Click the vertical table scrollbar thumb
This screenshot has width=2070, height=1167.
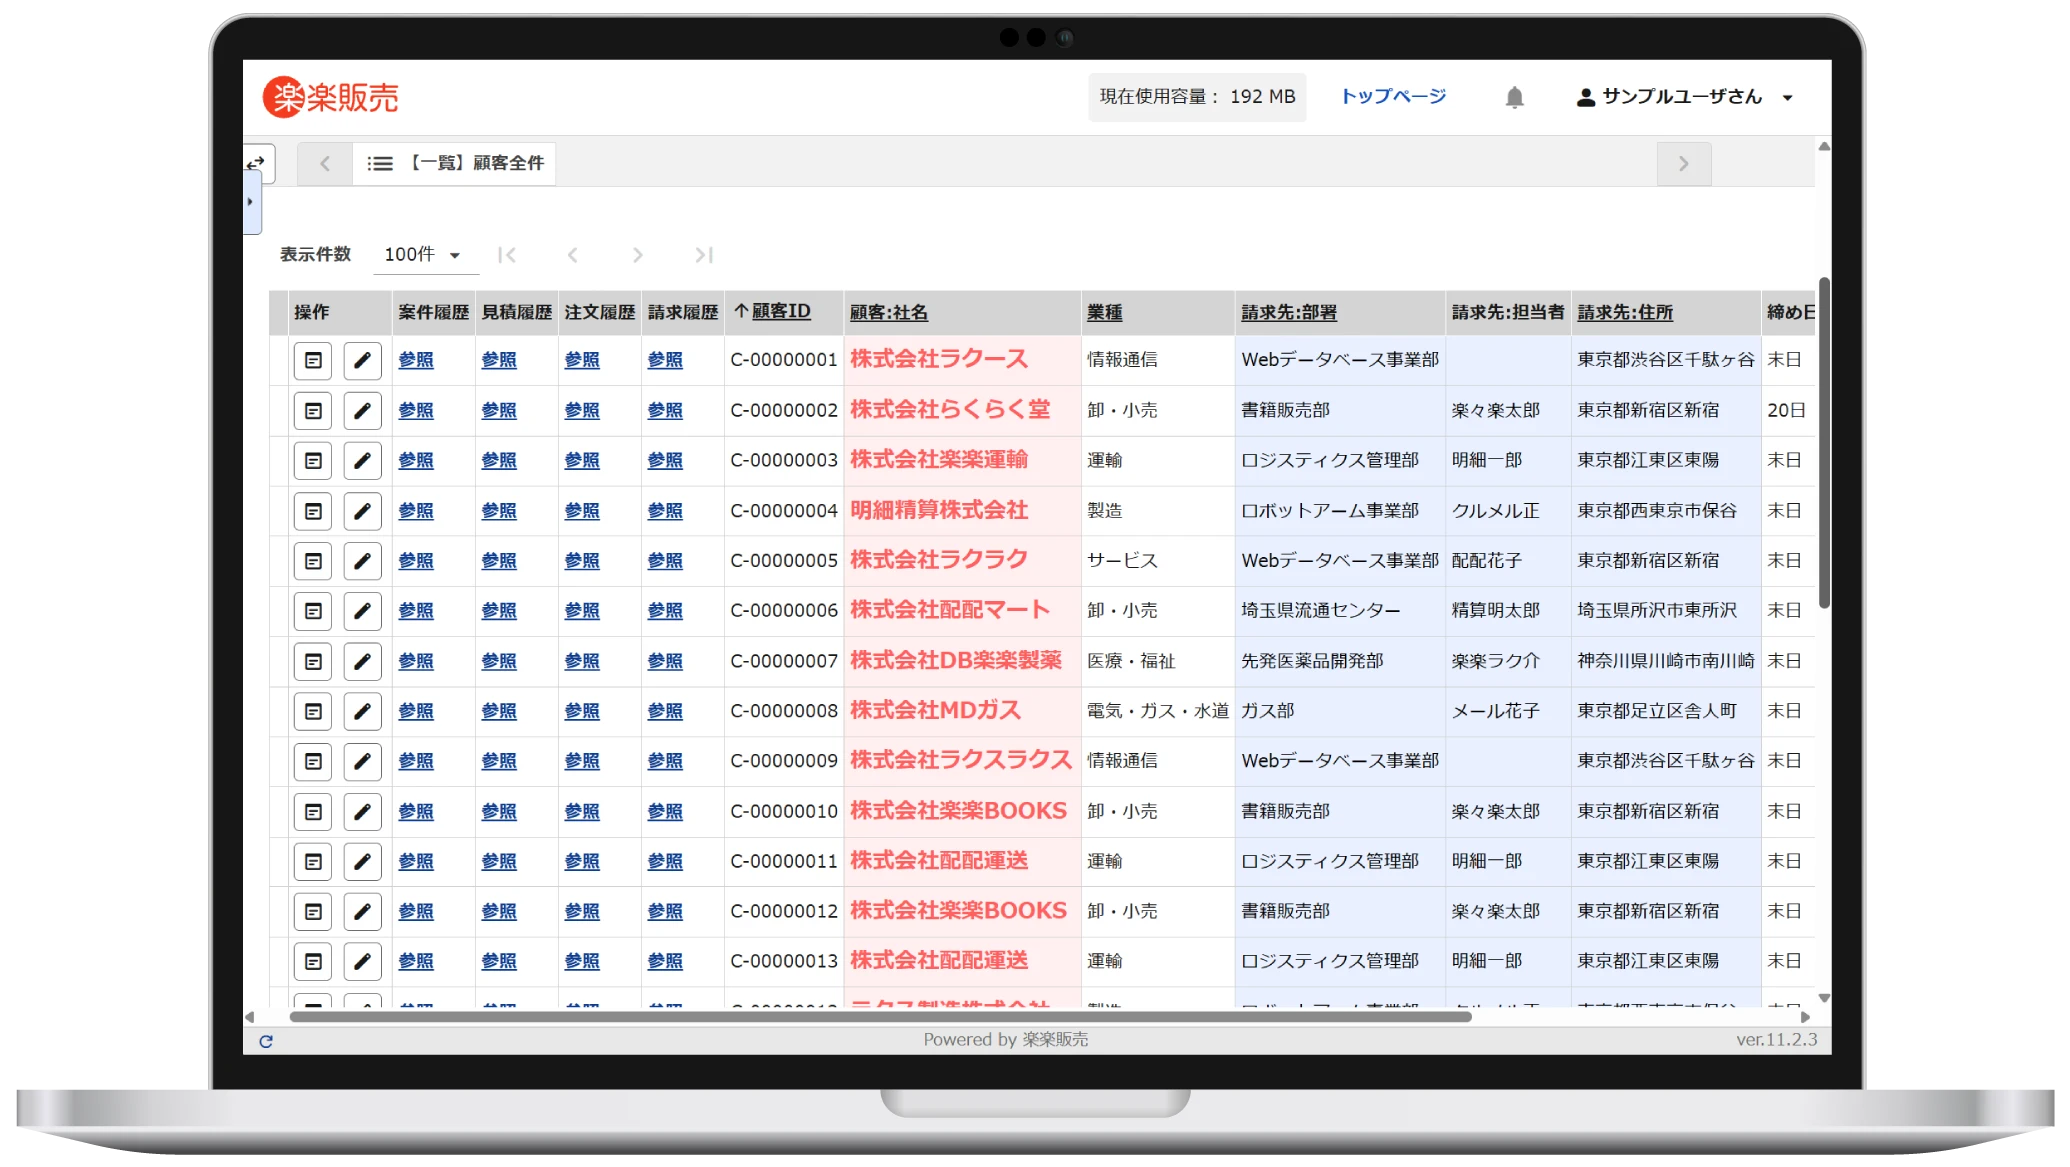1824,442
